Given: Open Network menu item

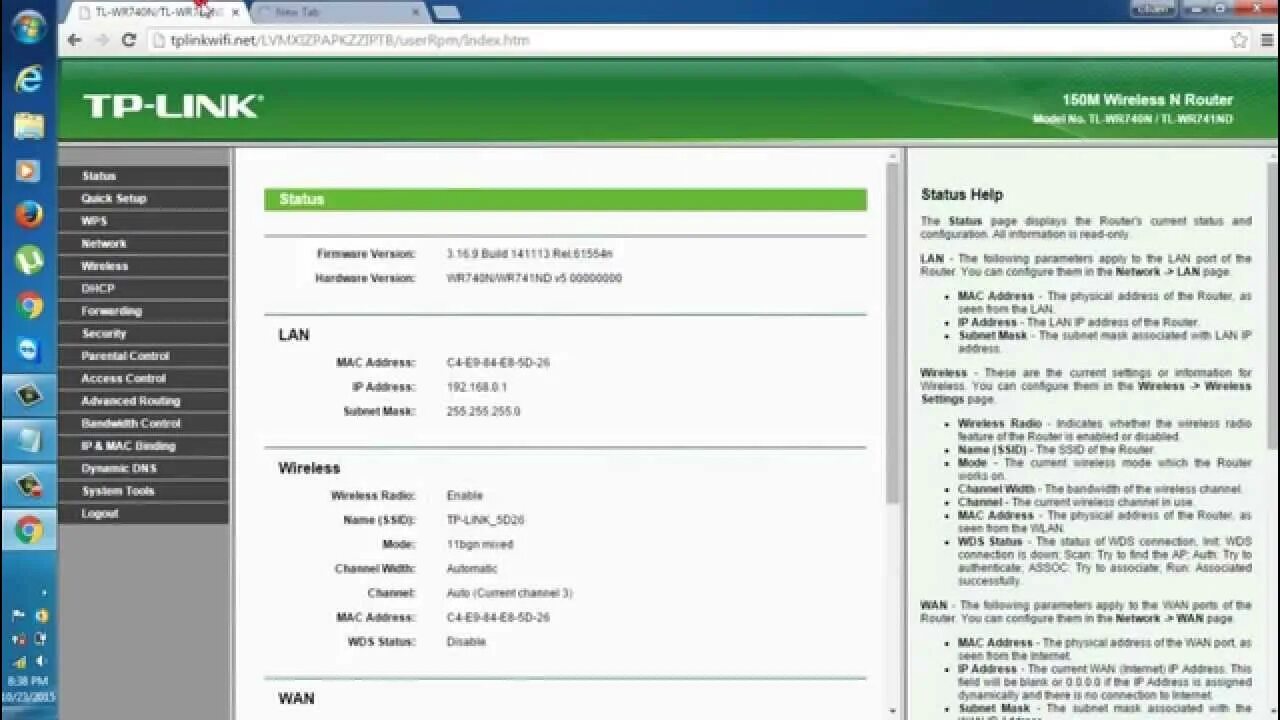Looking at the screenshot, I should pyautogui.click(x=143, y=244).
